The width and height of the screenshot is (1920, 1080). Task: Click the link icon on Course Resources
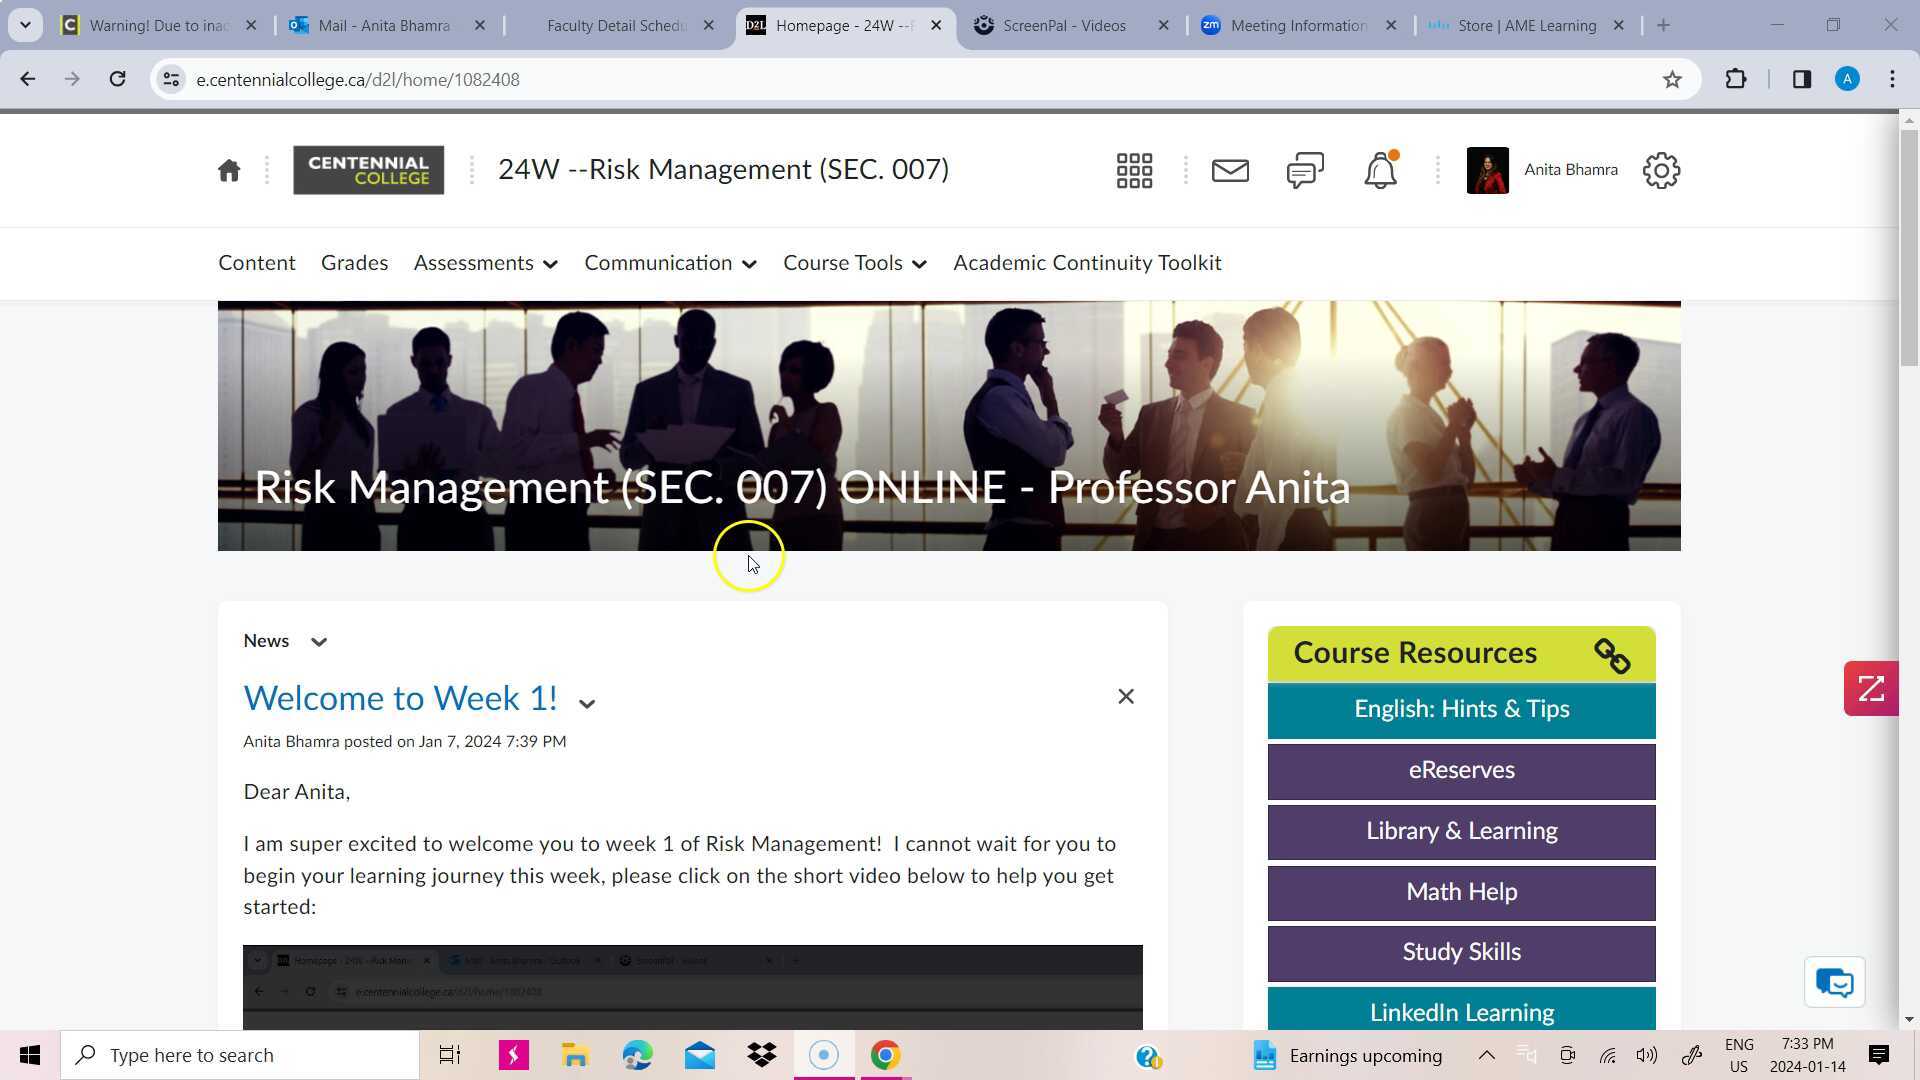(x=1610, y=655)
